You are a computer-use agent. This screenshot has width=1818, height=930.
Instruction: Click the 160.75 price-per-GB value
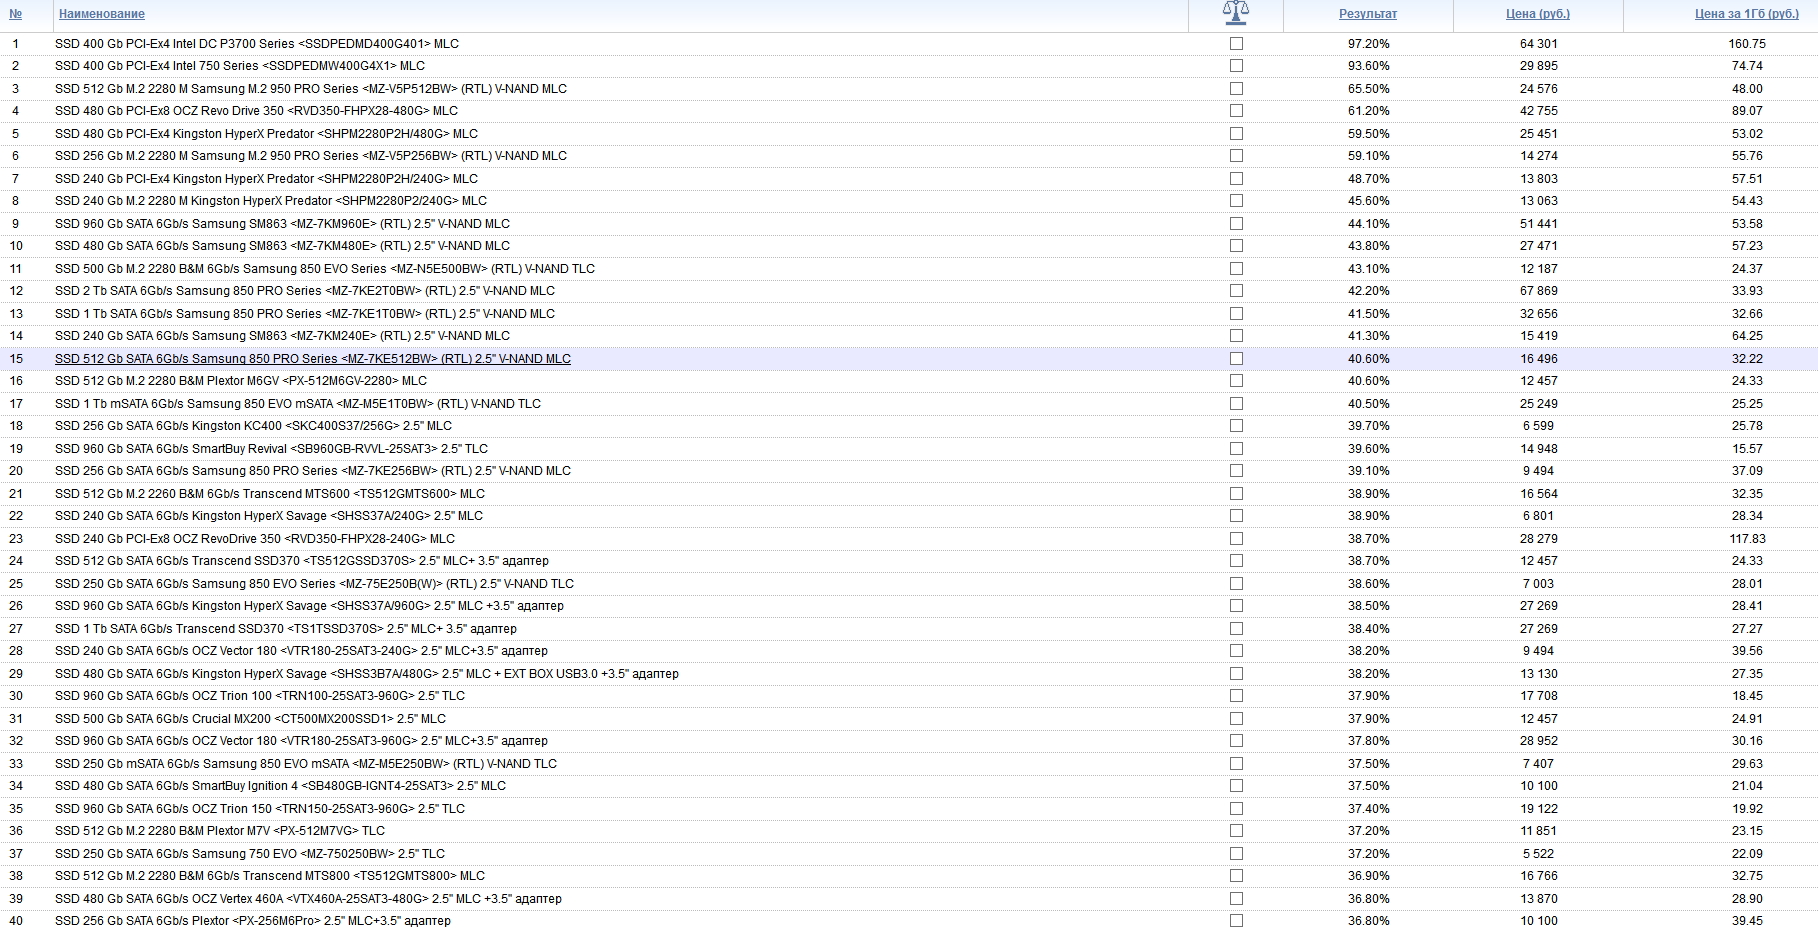point(1747,44)
